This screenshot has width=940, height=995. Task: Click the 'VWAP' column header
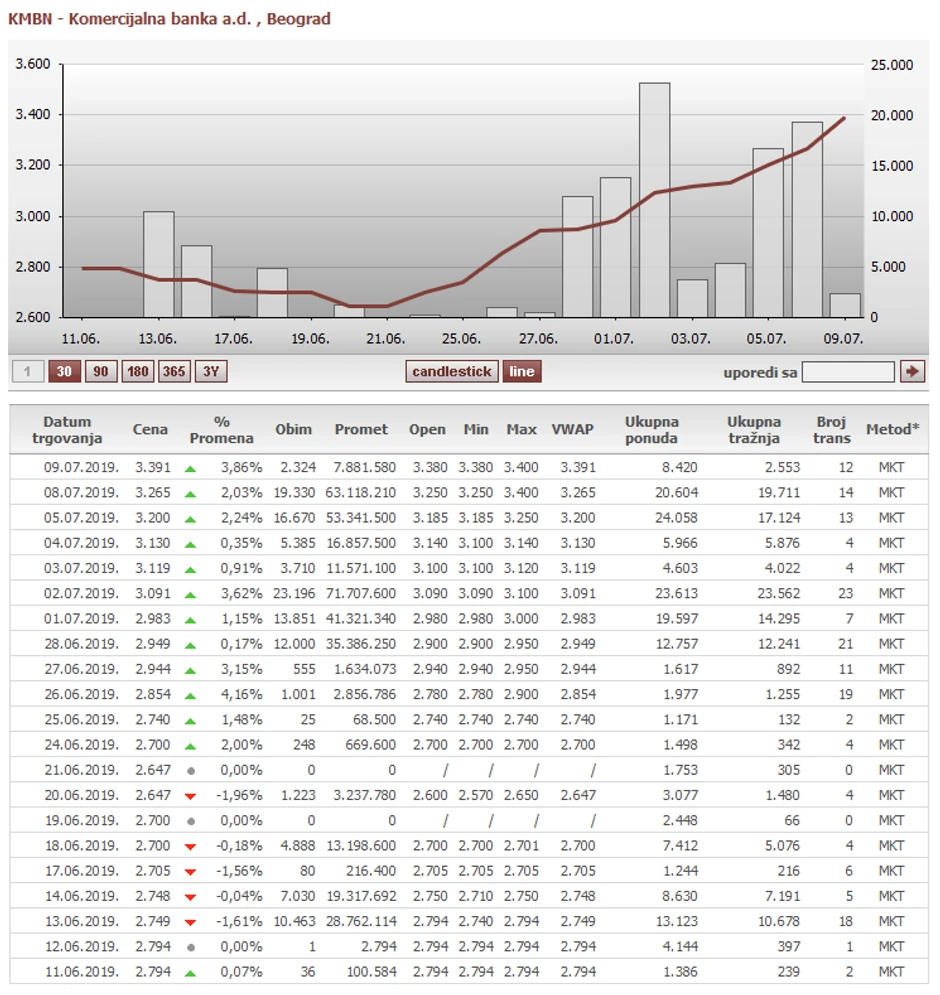(573, 430)
